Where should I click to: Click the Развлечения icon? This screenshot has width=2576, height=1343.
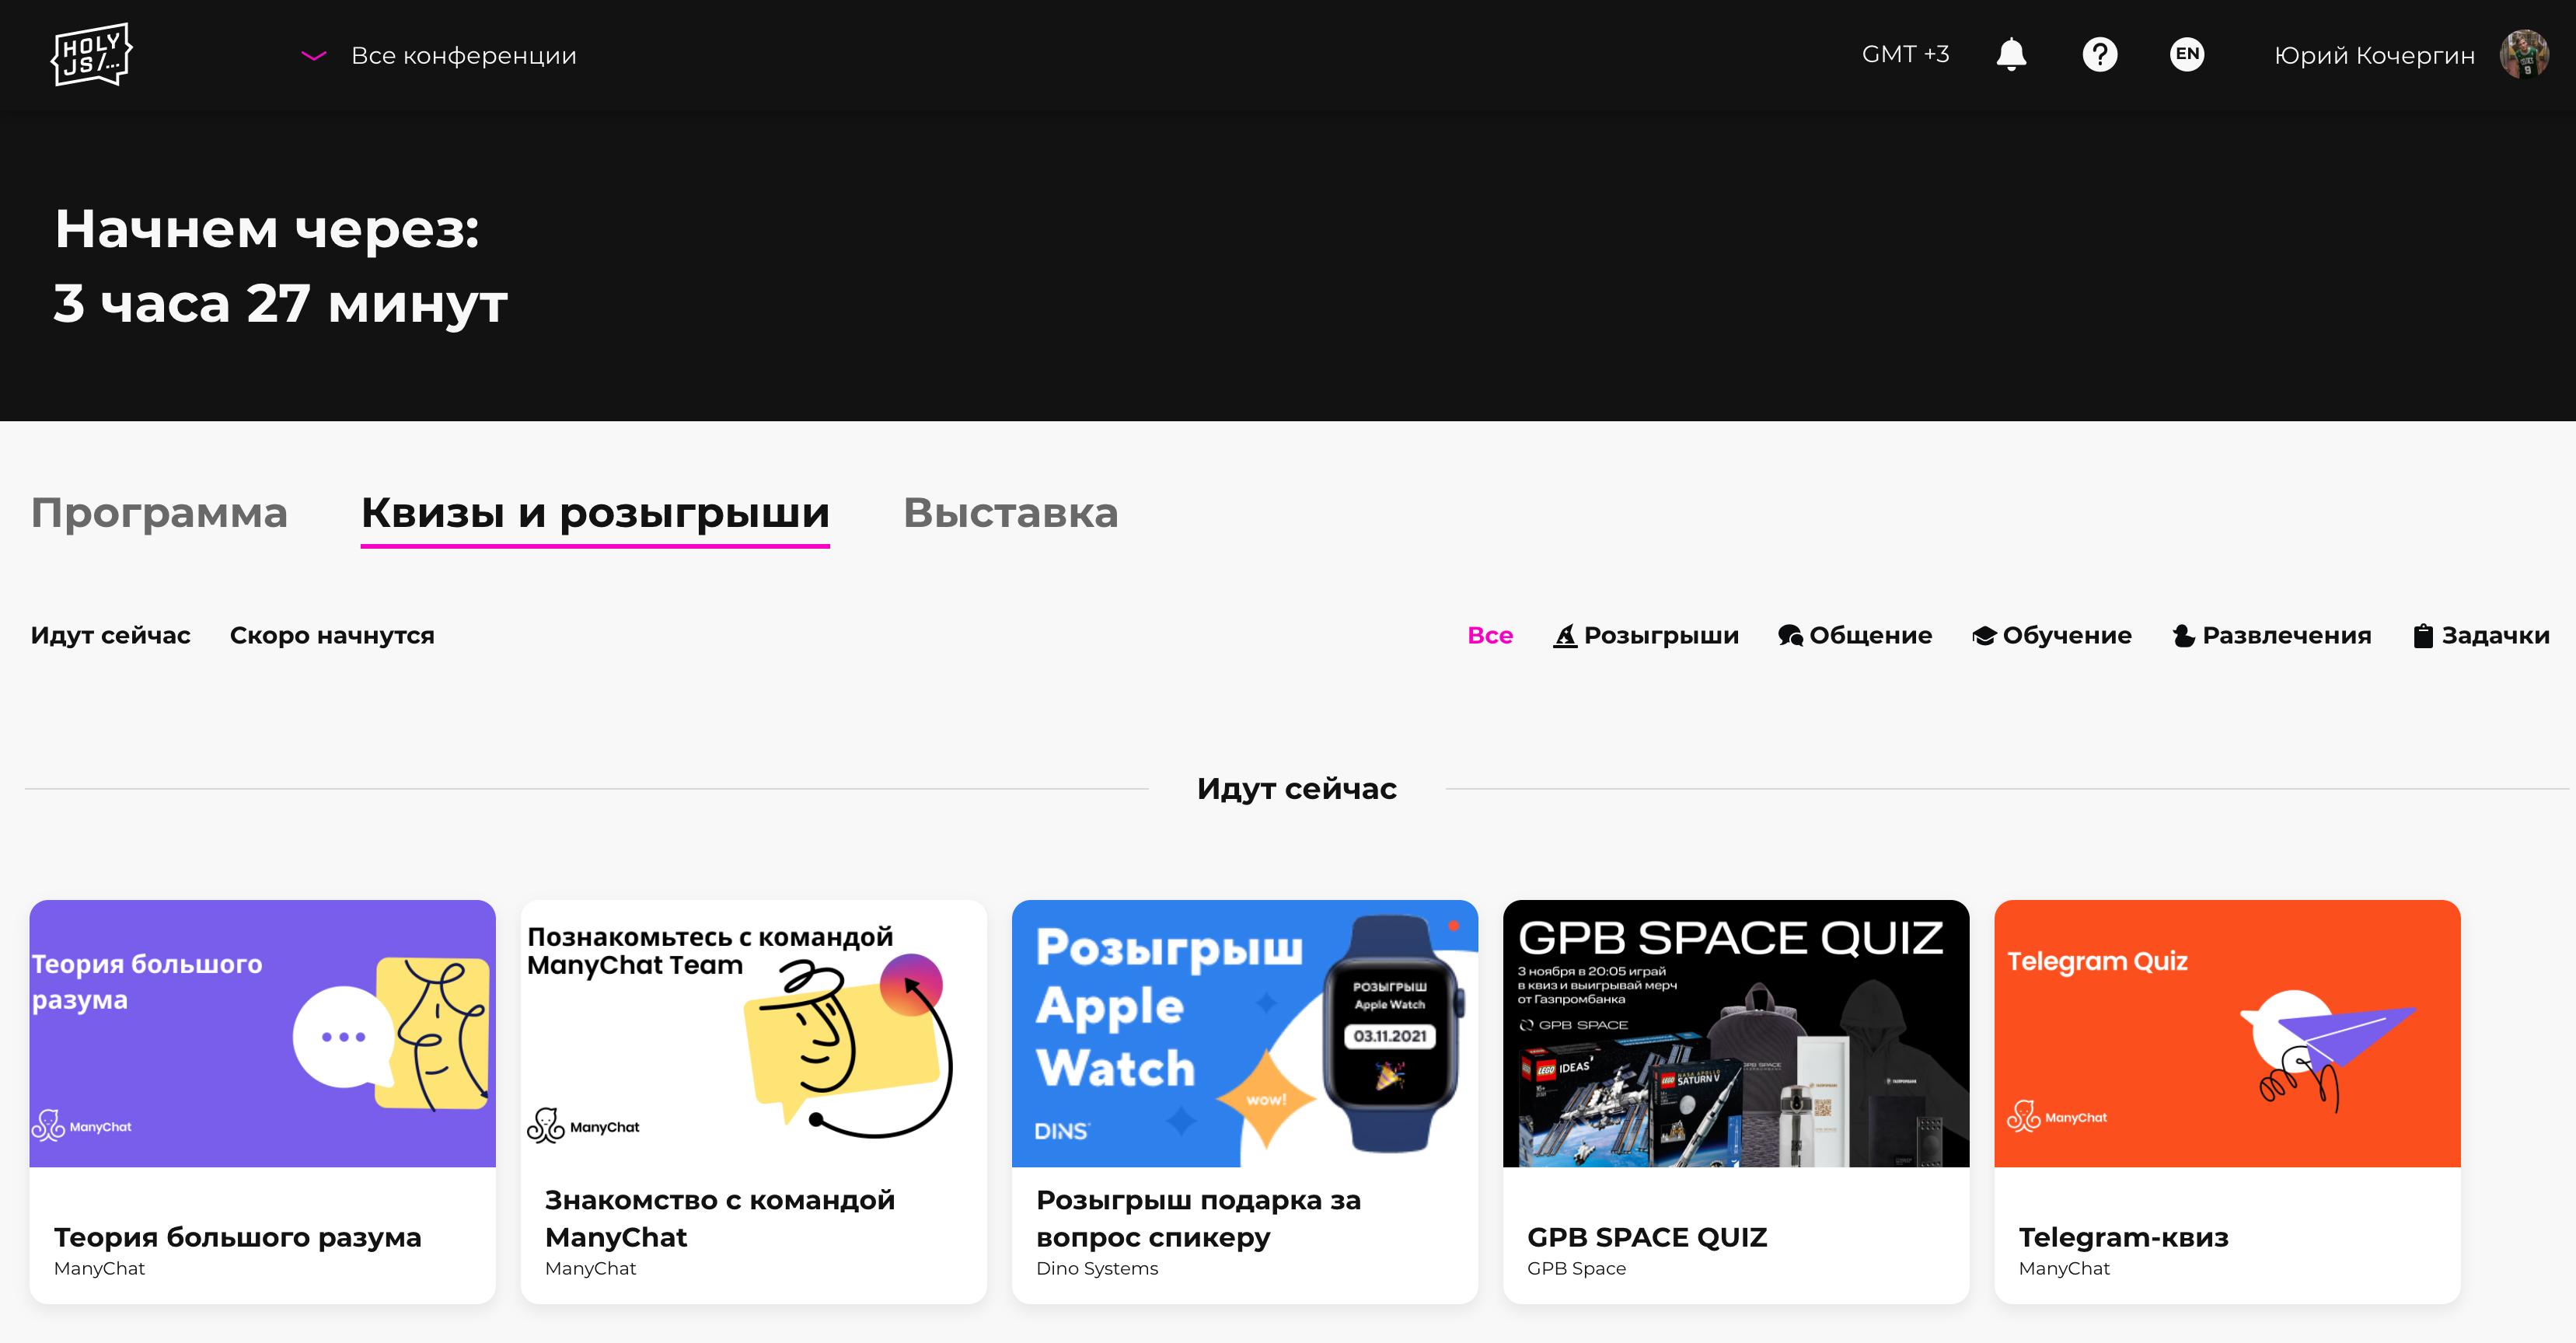(2184, 635)
